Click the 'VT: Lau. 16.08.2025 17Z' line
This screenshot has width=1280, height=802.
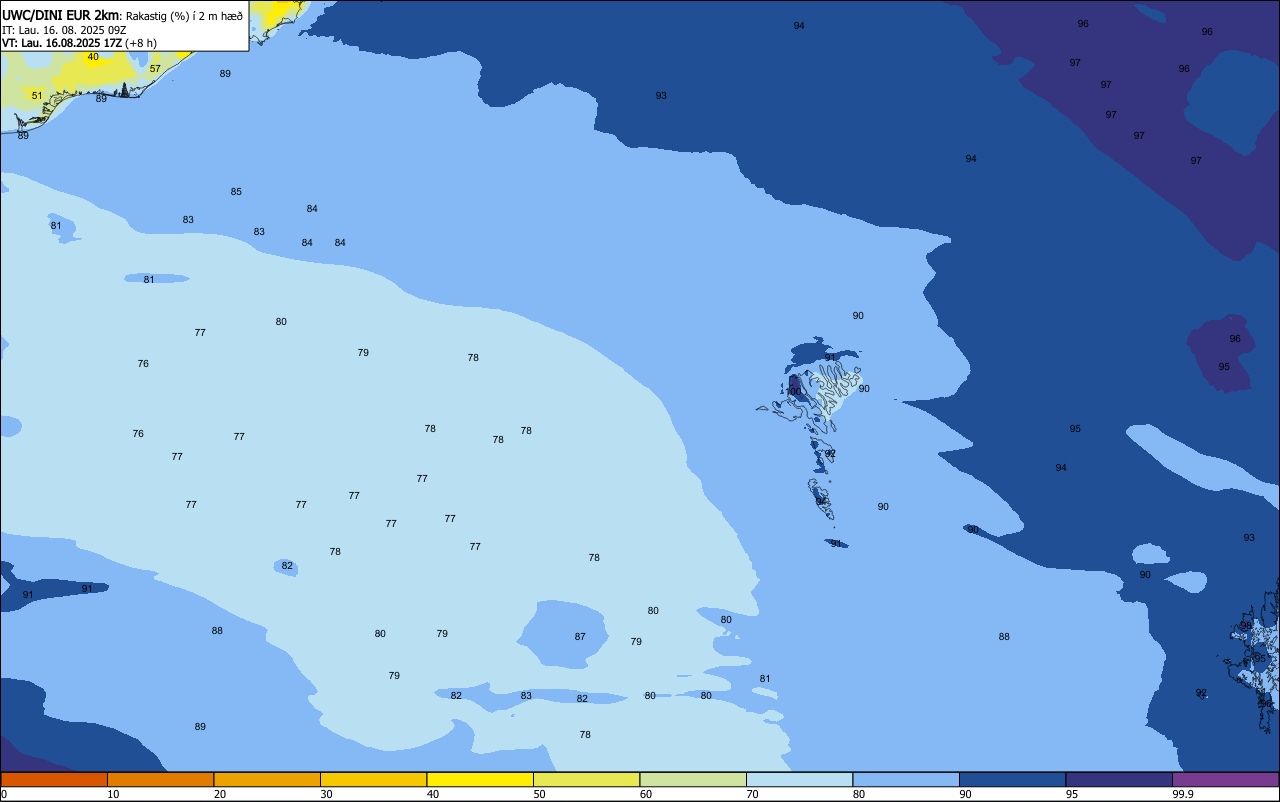click(62, 43)
